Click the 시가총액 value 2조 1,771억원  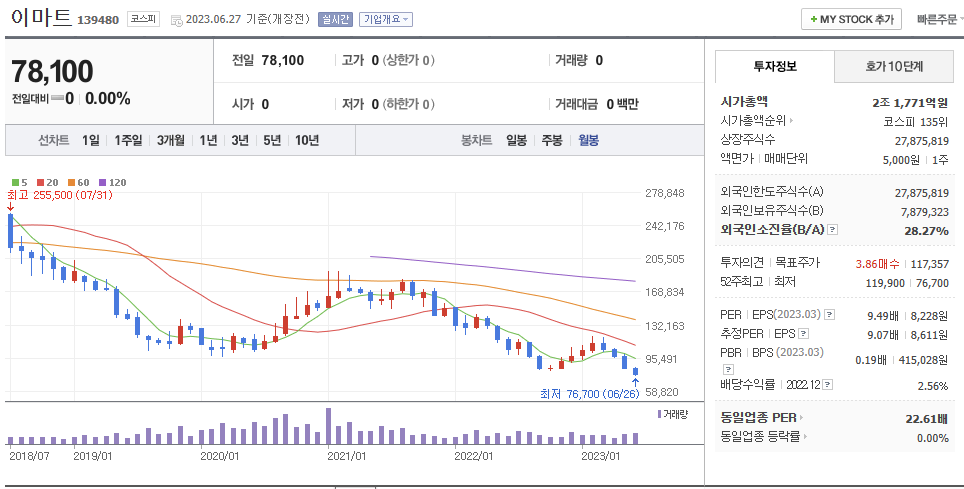tap(910, 103)
